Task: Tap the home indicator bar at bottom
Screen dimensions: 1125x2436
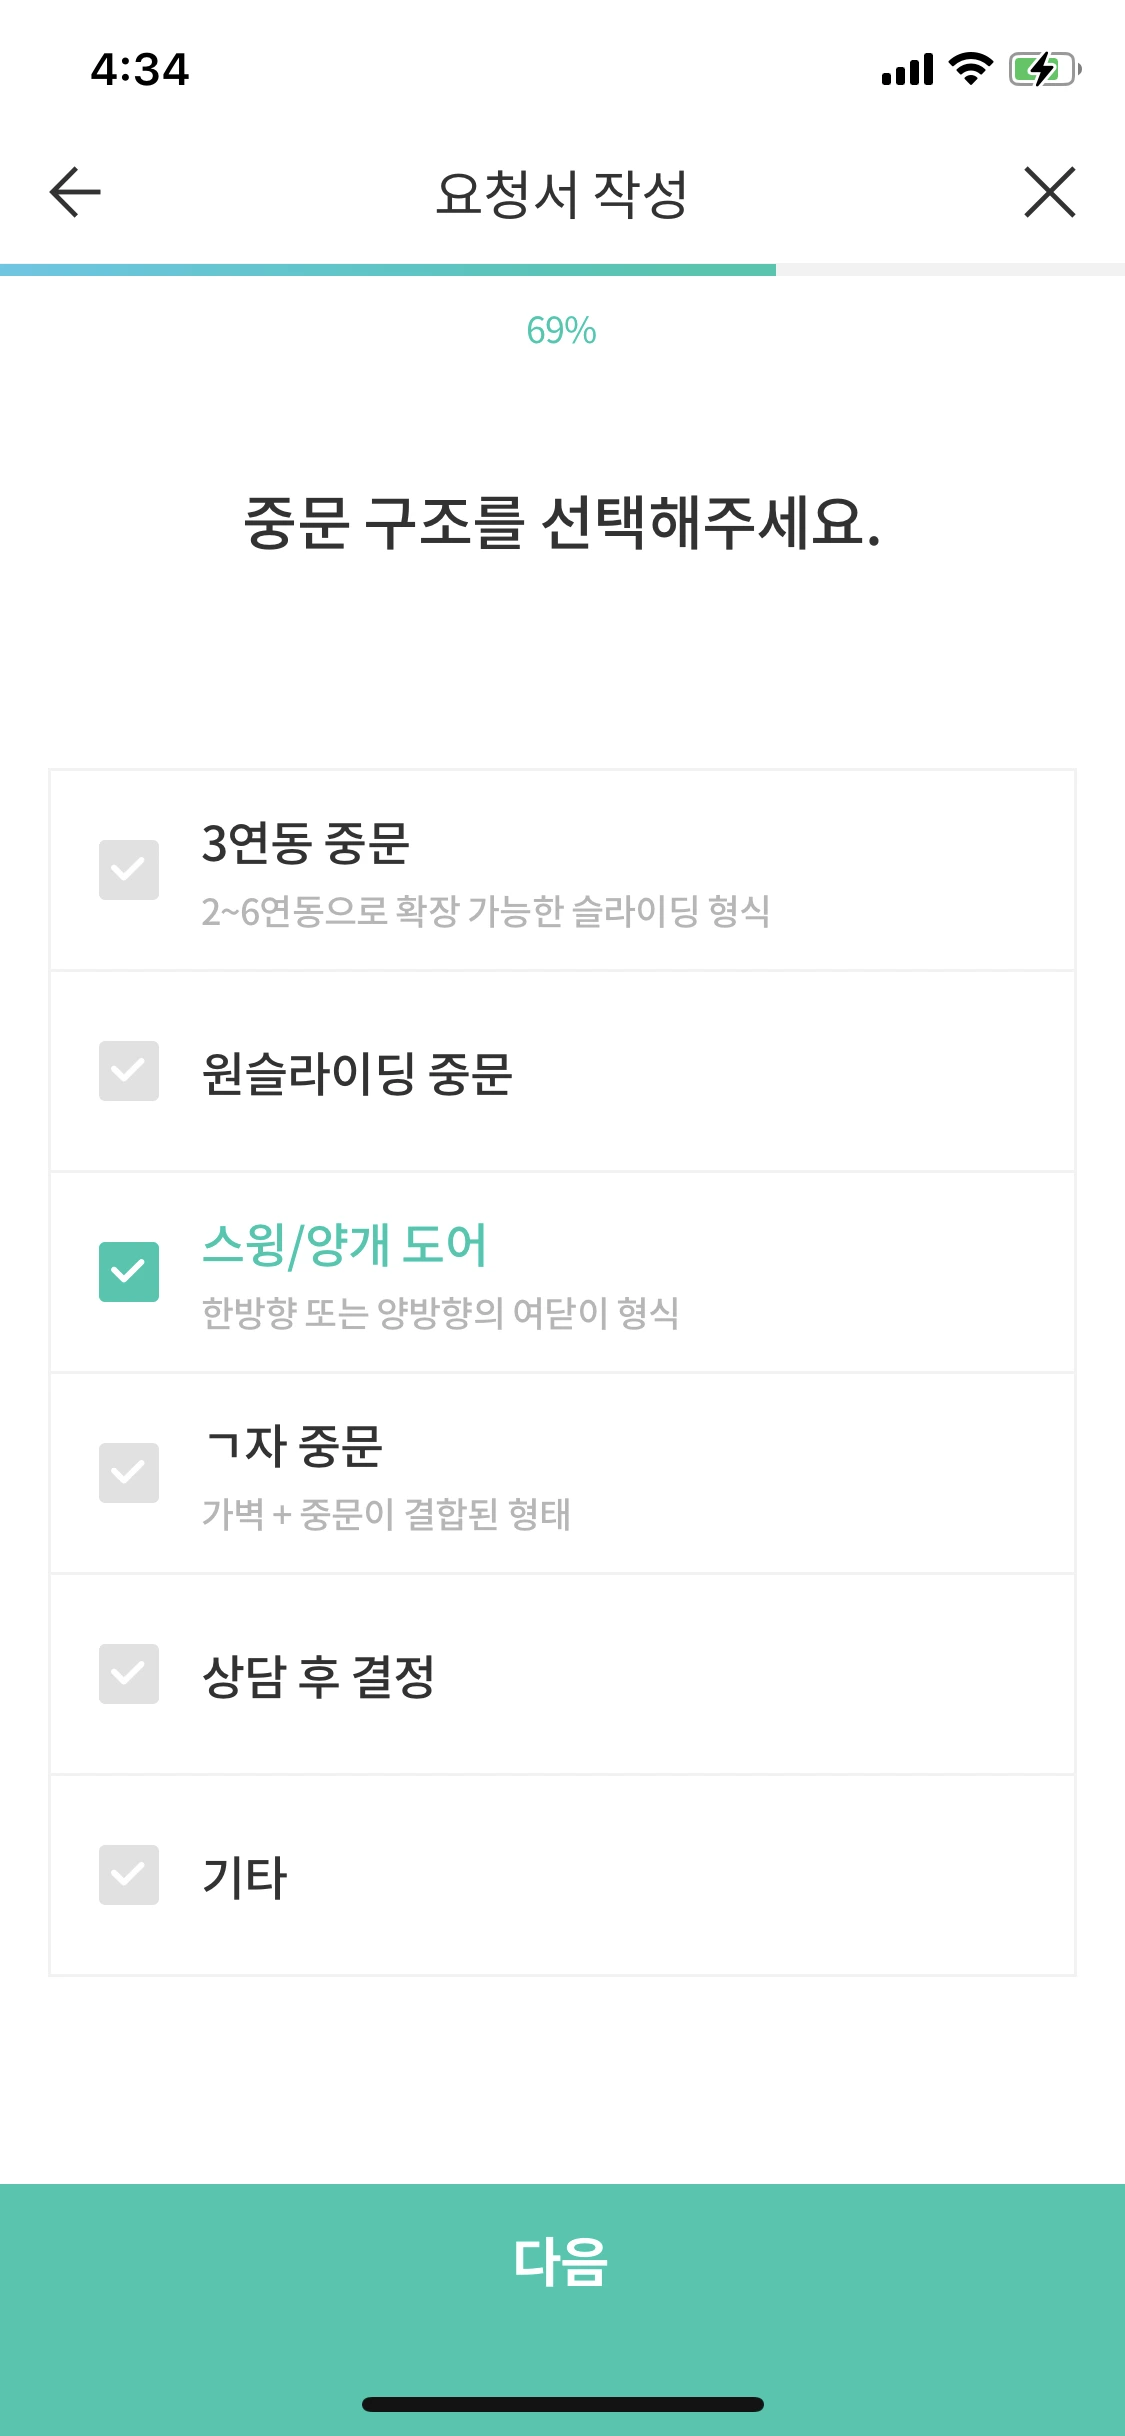Action: [x=562, y=2402]
